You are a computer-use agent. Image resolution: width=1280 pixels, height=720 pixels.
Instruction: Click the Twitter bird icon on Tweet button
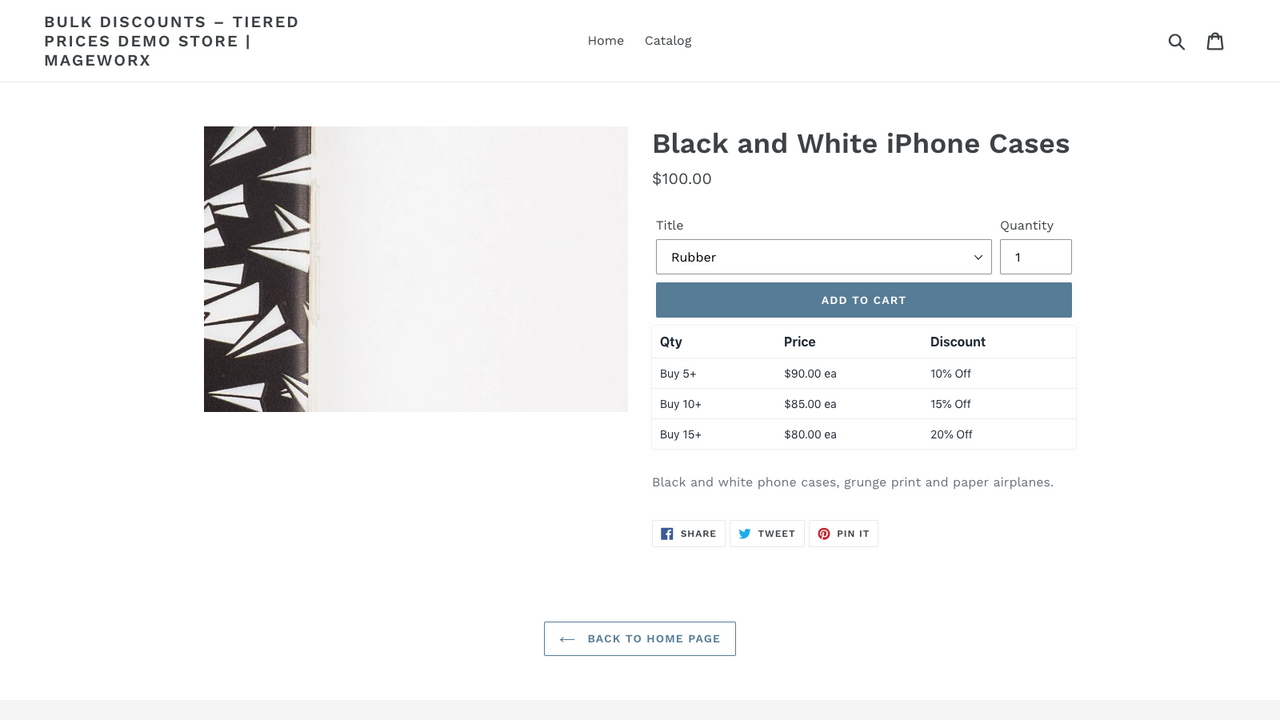click(743, 533)
